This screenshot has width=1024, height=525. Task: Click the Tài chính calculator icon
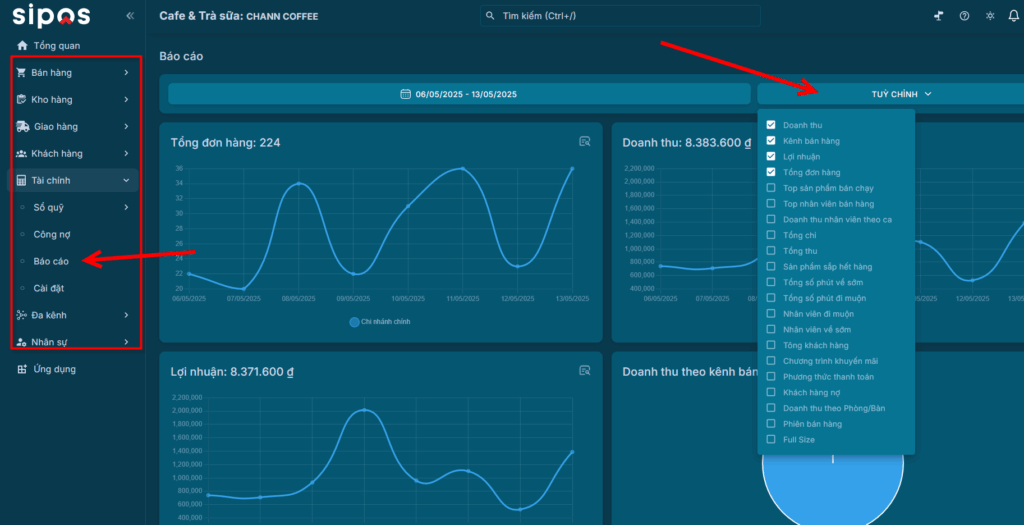click(x=22, y=180)
